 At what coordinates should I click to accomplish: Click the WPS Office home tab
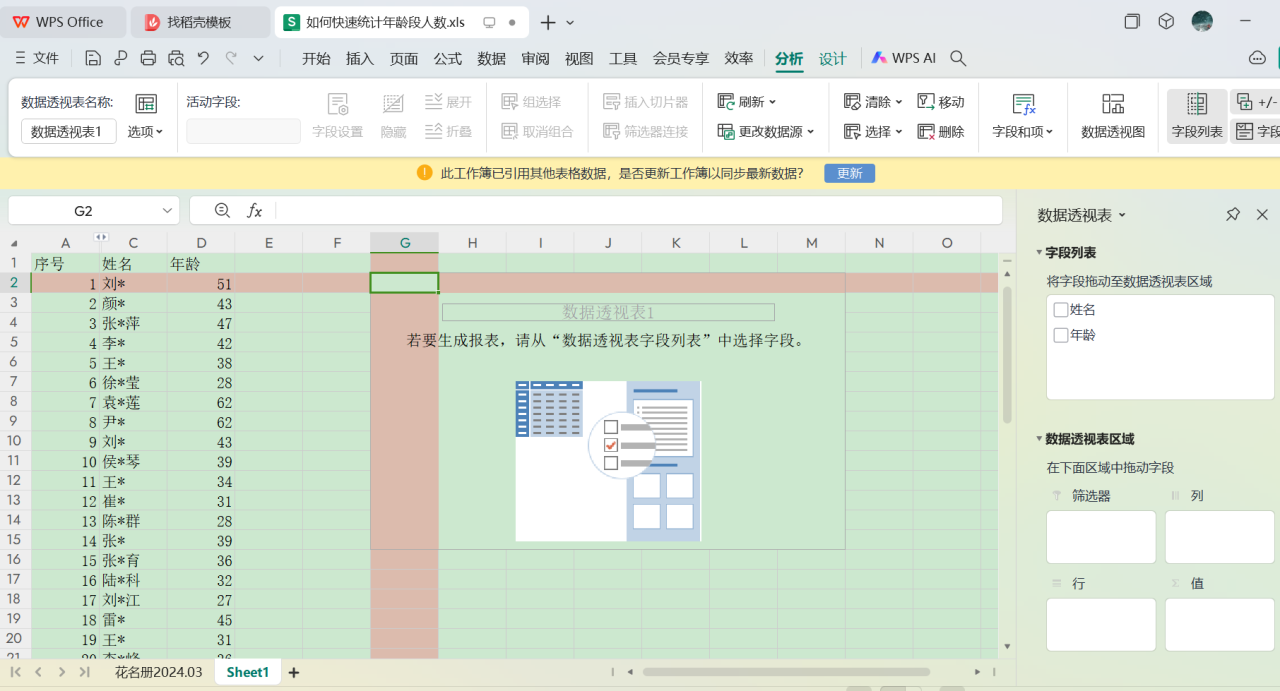click(x=64, y=22)
